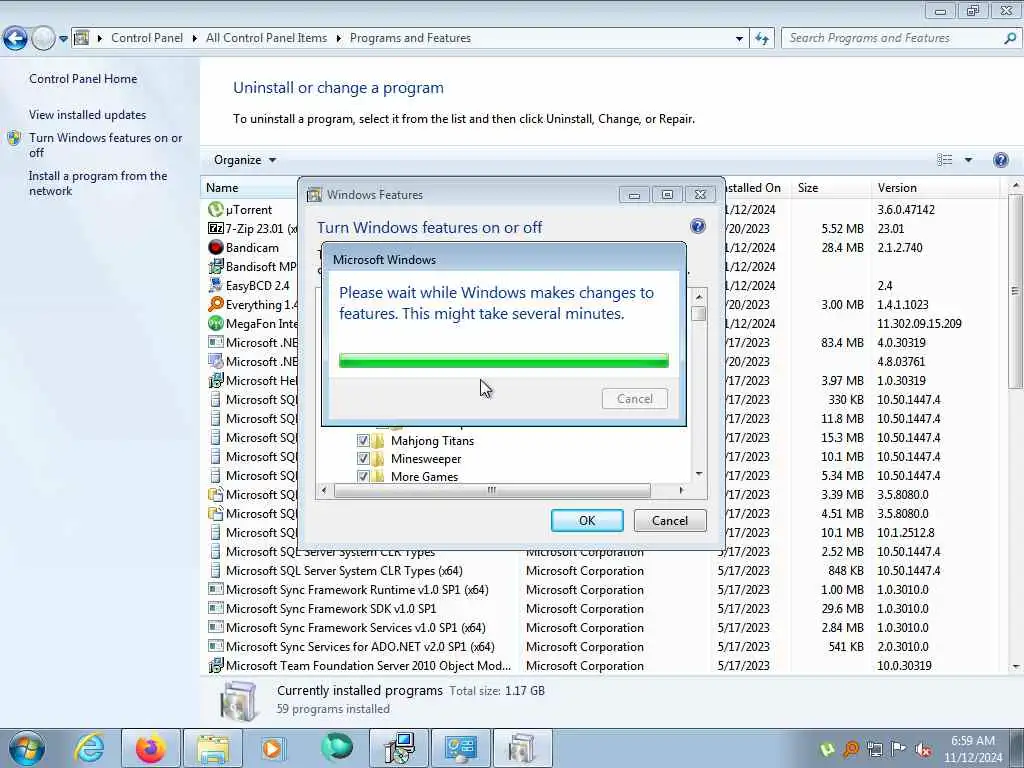Click the µTorrent program icon in list
This screenshot has height=768, width=1024.
point(216,210)
